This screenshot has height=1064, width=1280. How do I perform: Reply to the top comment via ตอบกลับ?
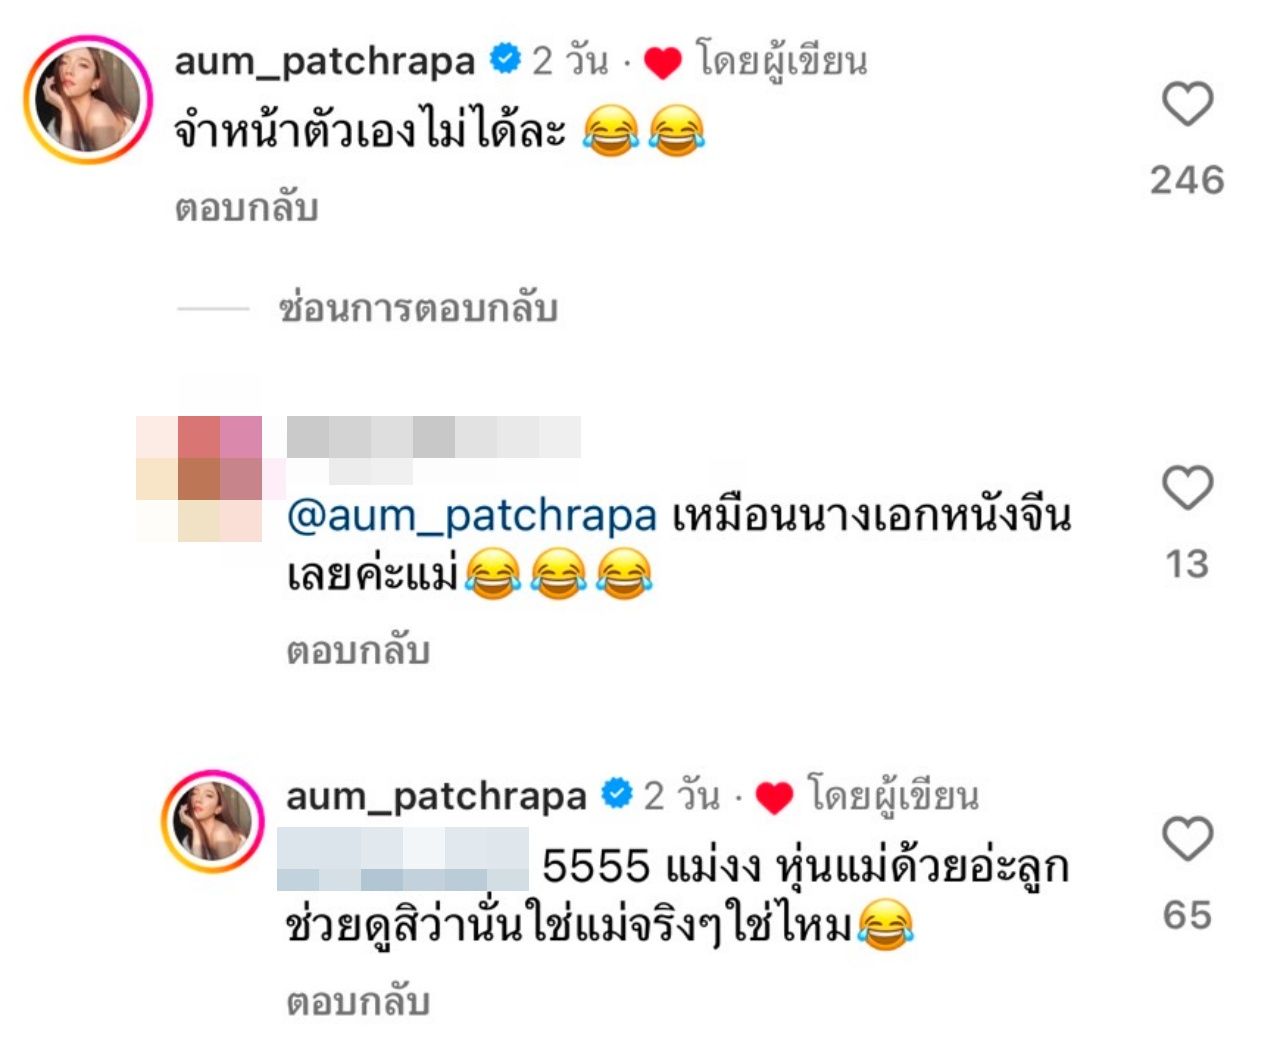(x=246, y=207)
